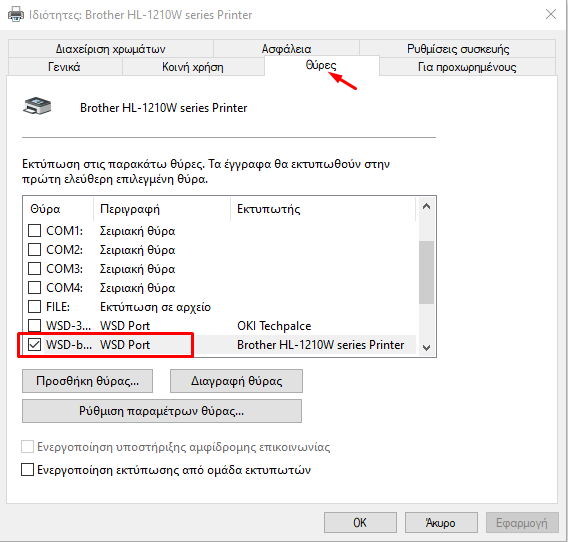The image size is (568, 542).
Task: Click the Brother printer device icon
Action: [37, 106]
